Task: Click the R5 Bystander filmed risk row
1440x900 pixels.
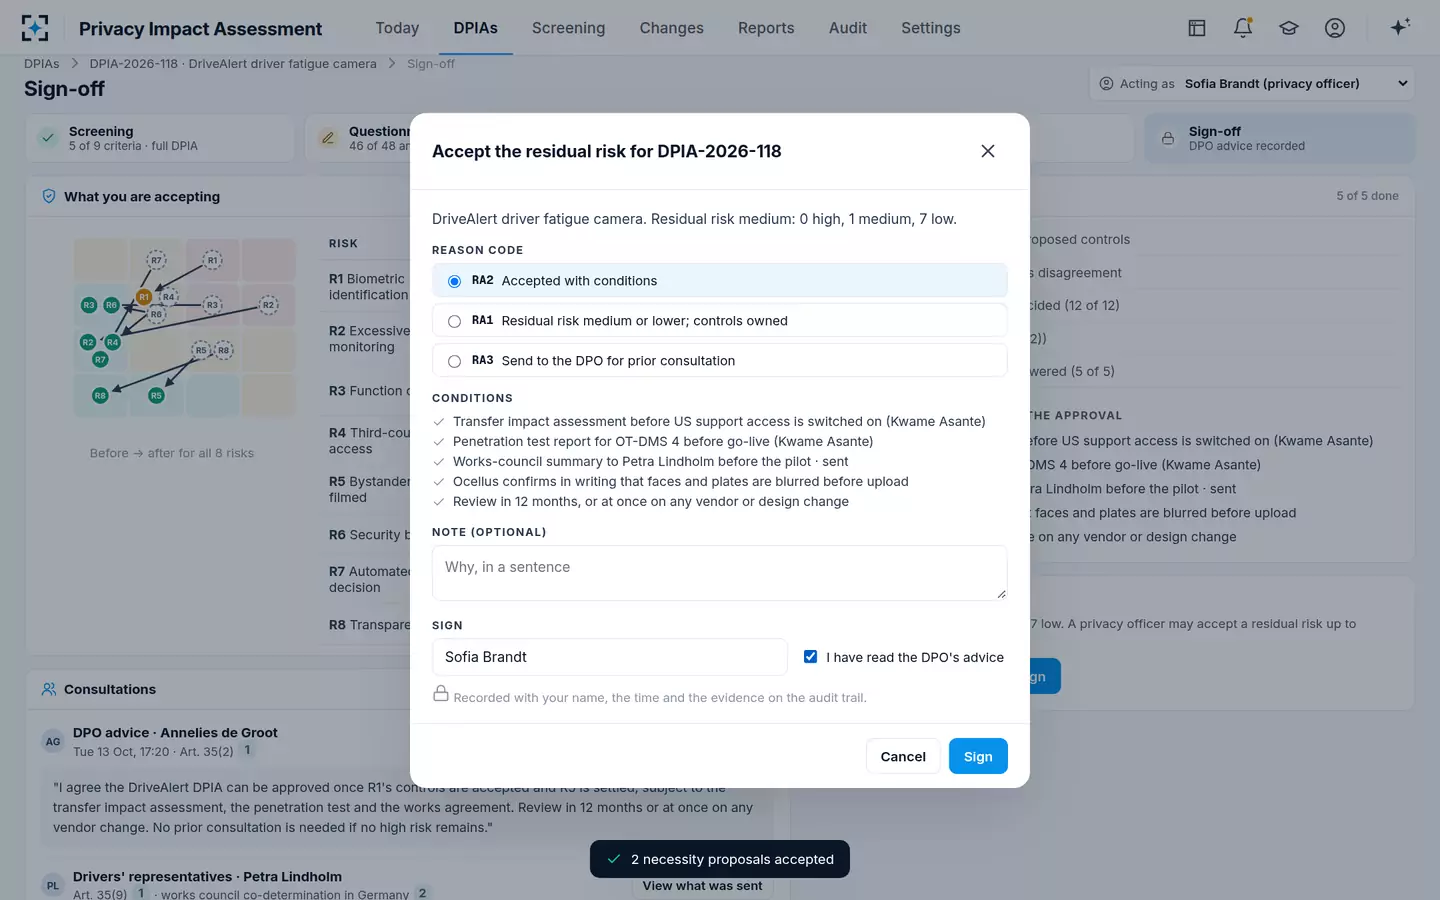Action: 369,489
